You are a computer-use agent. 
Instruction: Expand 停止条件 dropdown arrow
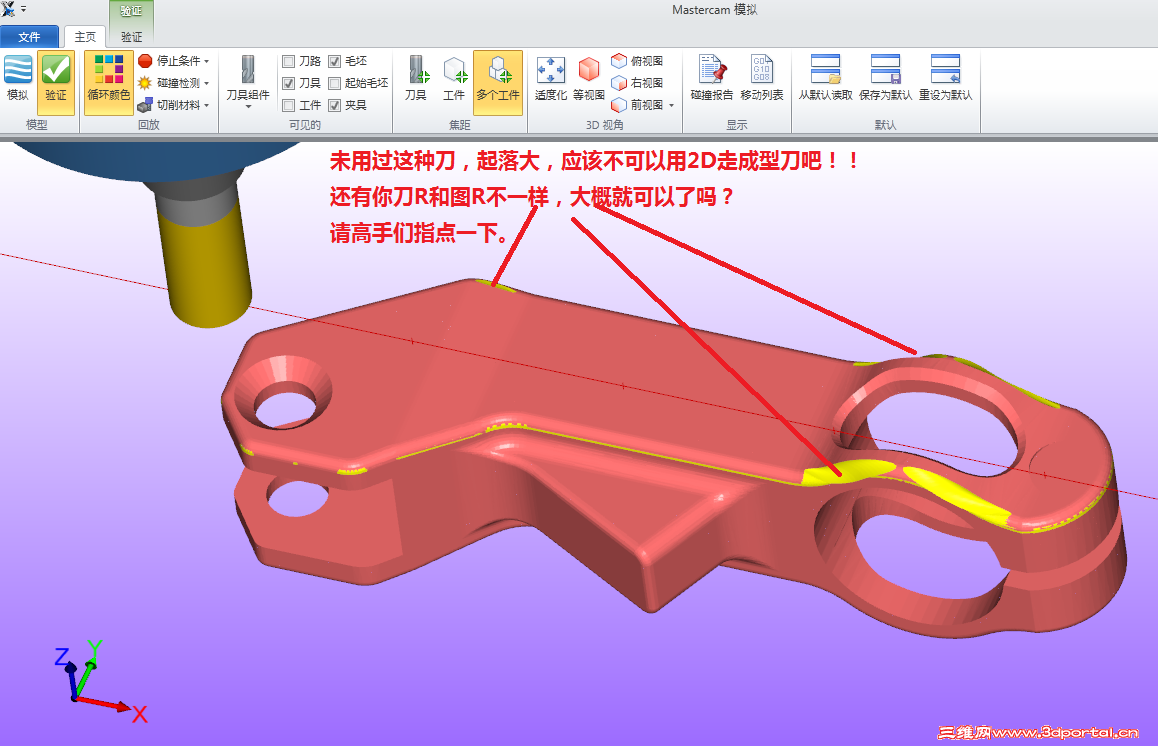tap(207, 61)
